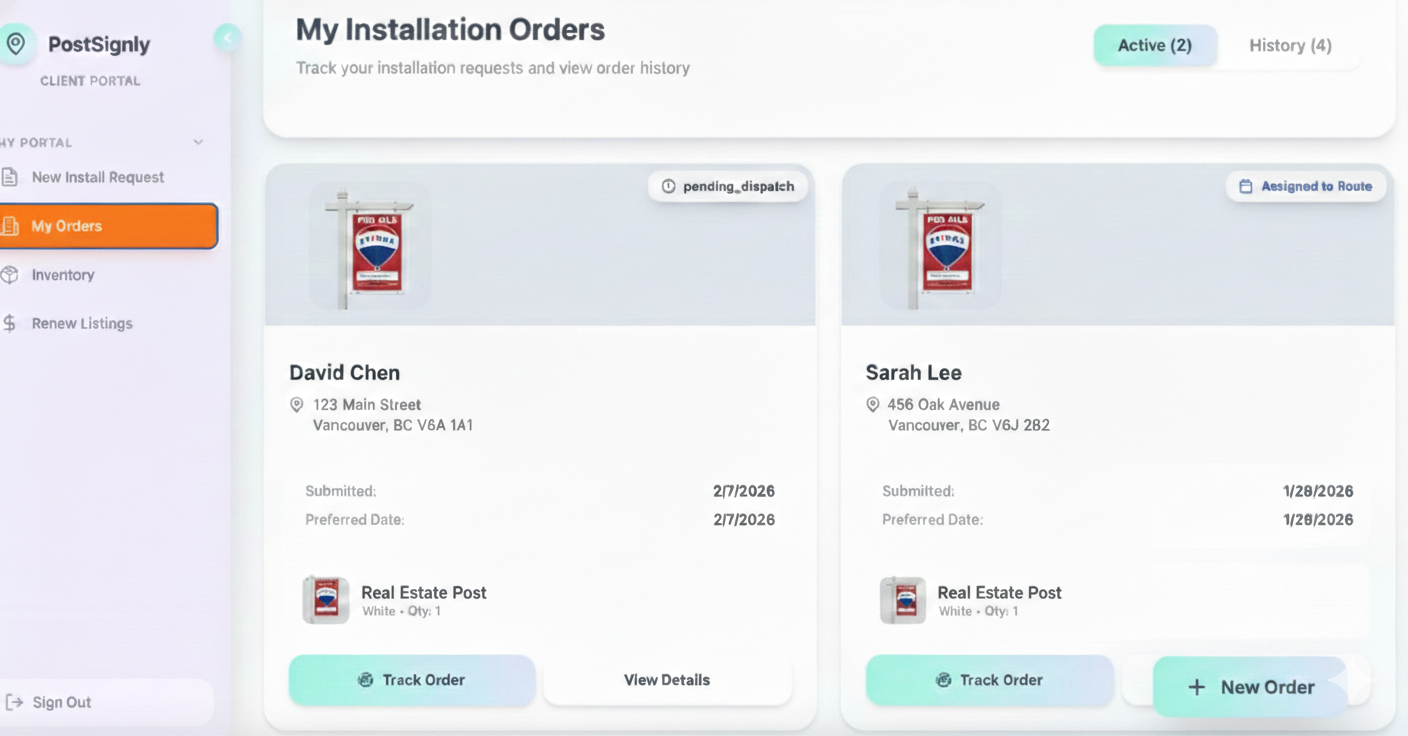Click the location pin icon beside David Chen's address
Image resolution: width=1408 pixels, height=736 pixels.
(296, 404)
